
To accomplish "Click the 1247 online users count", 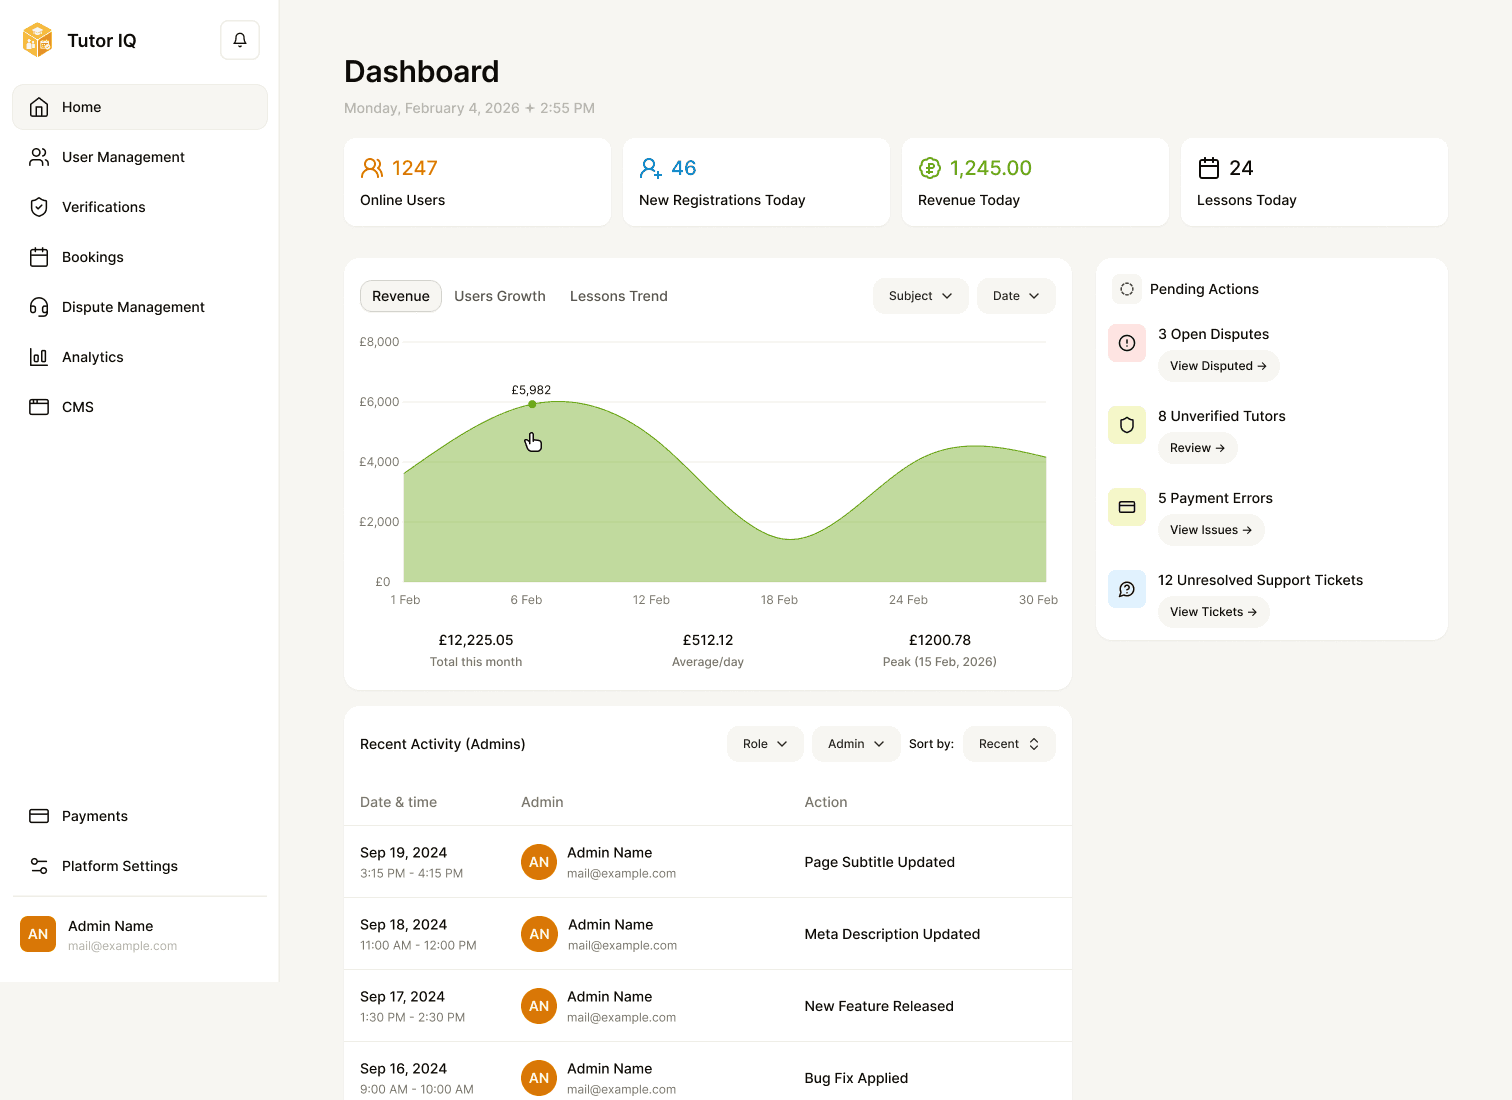I will [x=415, y=168].
